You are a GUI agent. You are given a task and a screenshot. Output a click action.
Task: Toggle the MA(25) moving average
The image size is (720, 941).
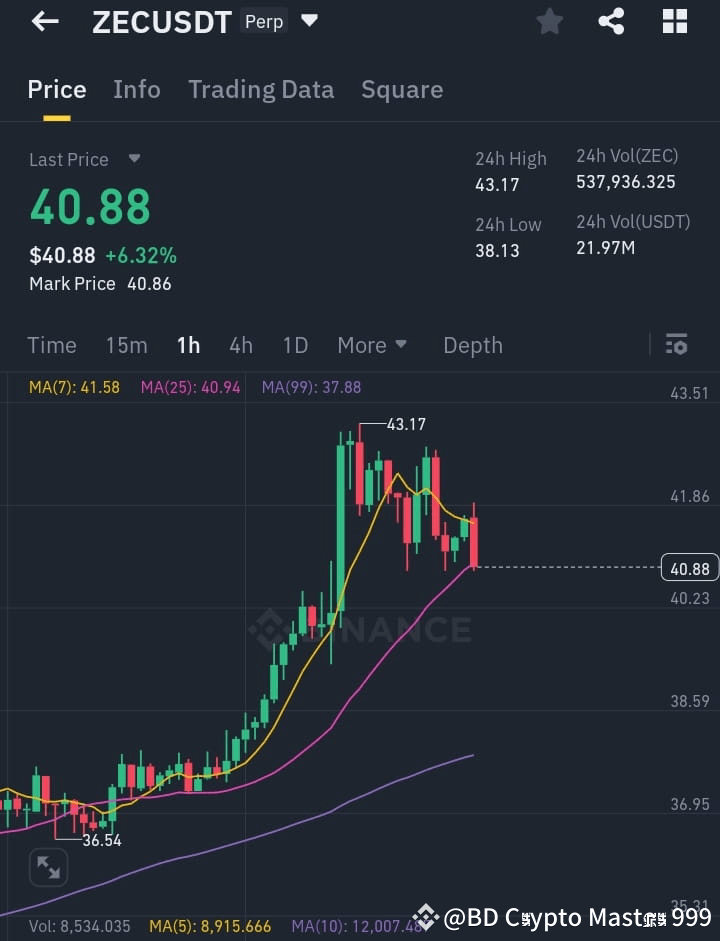(190, 386)
